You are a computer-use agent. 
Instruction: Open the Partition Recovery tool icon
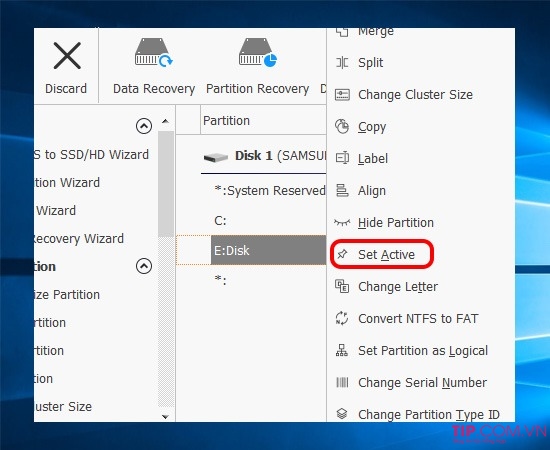pyautogui.click(x=257, y=53)
